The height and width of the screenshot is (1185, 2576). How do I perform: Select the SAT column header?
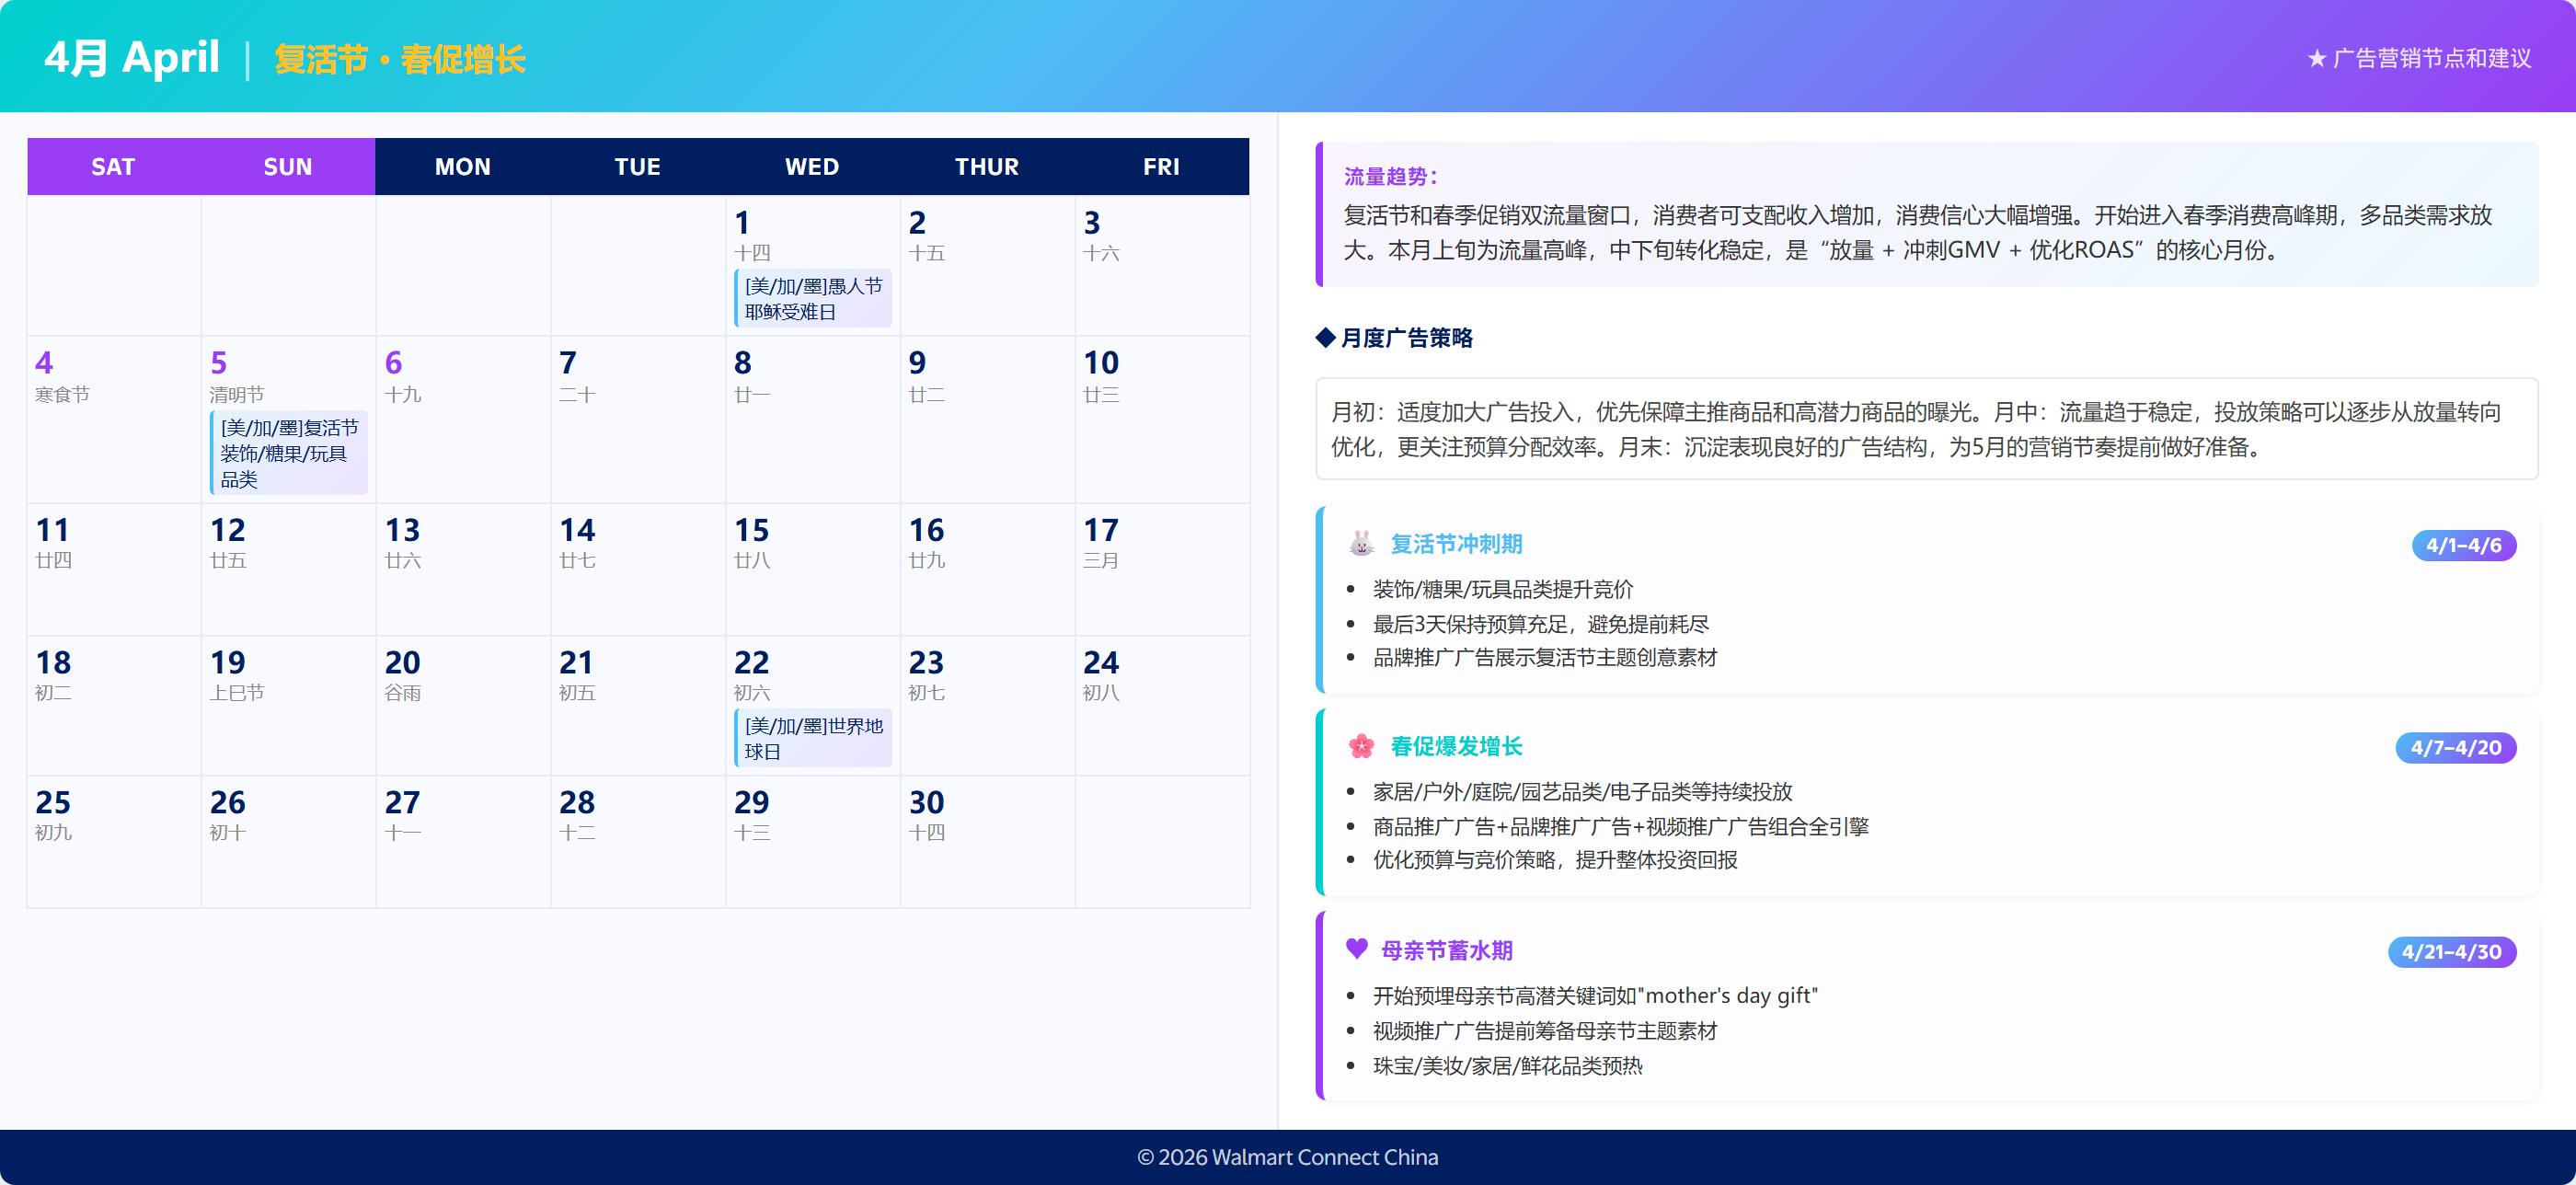tap(112, 166)
